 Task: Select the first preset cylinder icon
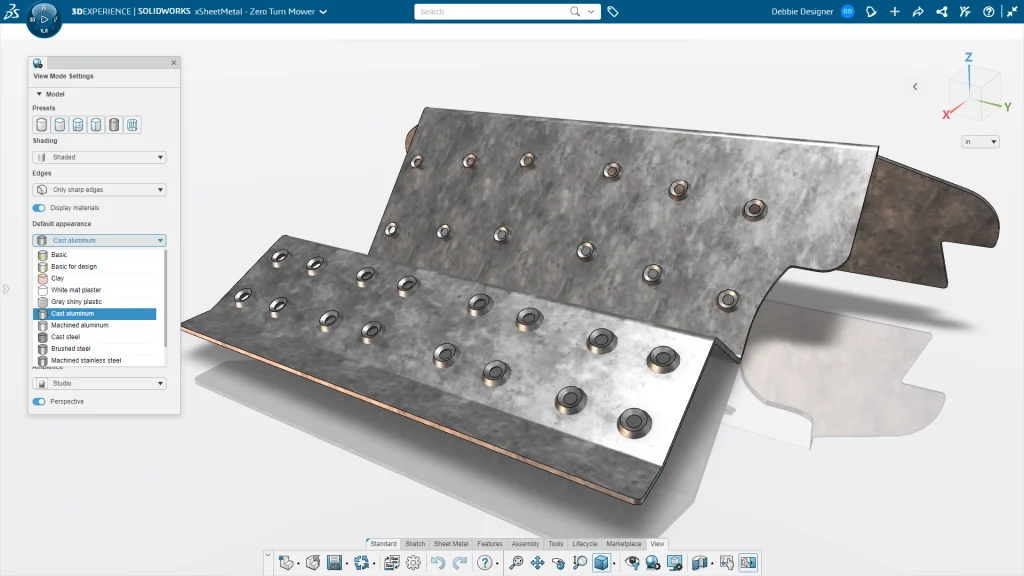pyautogui.click(x=41, y=125)
